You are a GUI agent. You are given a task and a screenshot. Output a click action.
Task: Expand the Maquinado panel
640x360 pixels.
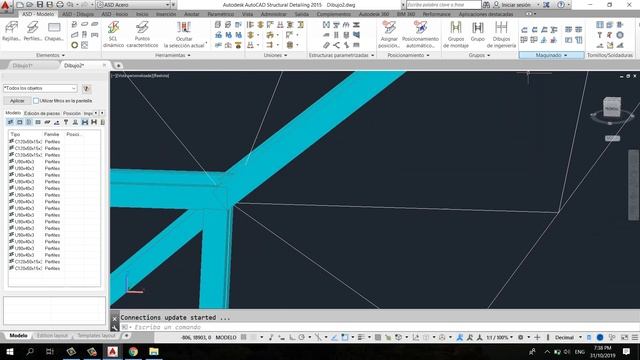[x=551, y=55]
